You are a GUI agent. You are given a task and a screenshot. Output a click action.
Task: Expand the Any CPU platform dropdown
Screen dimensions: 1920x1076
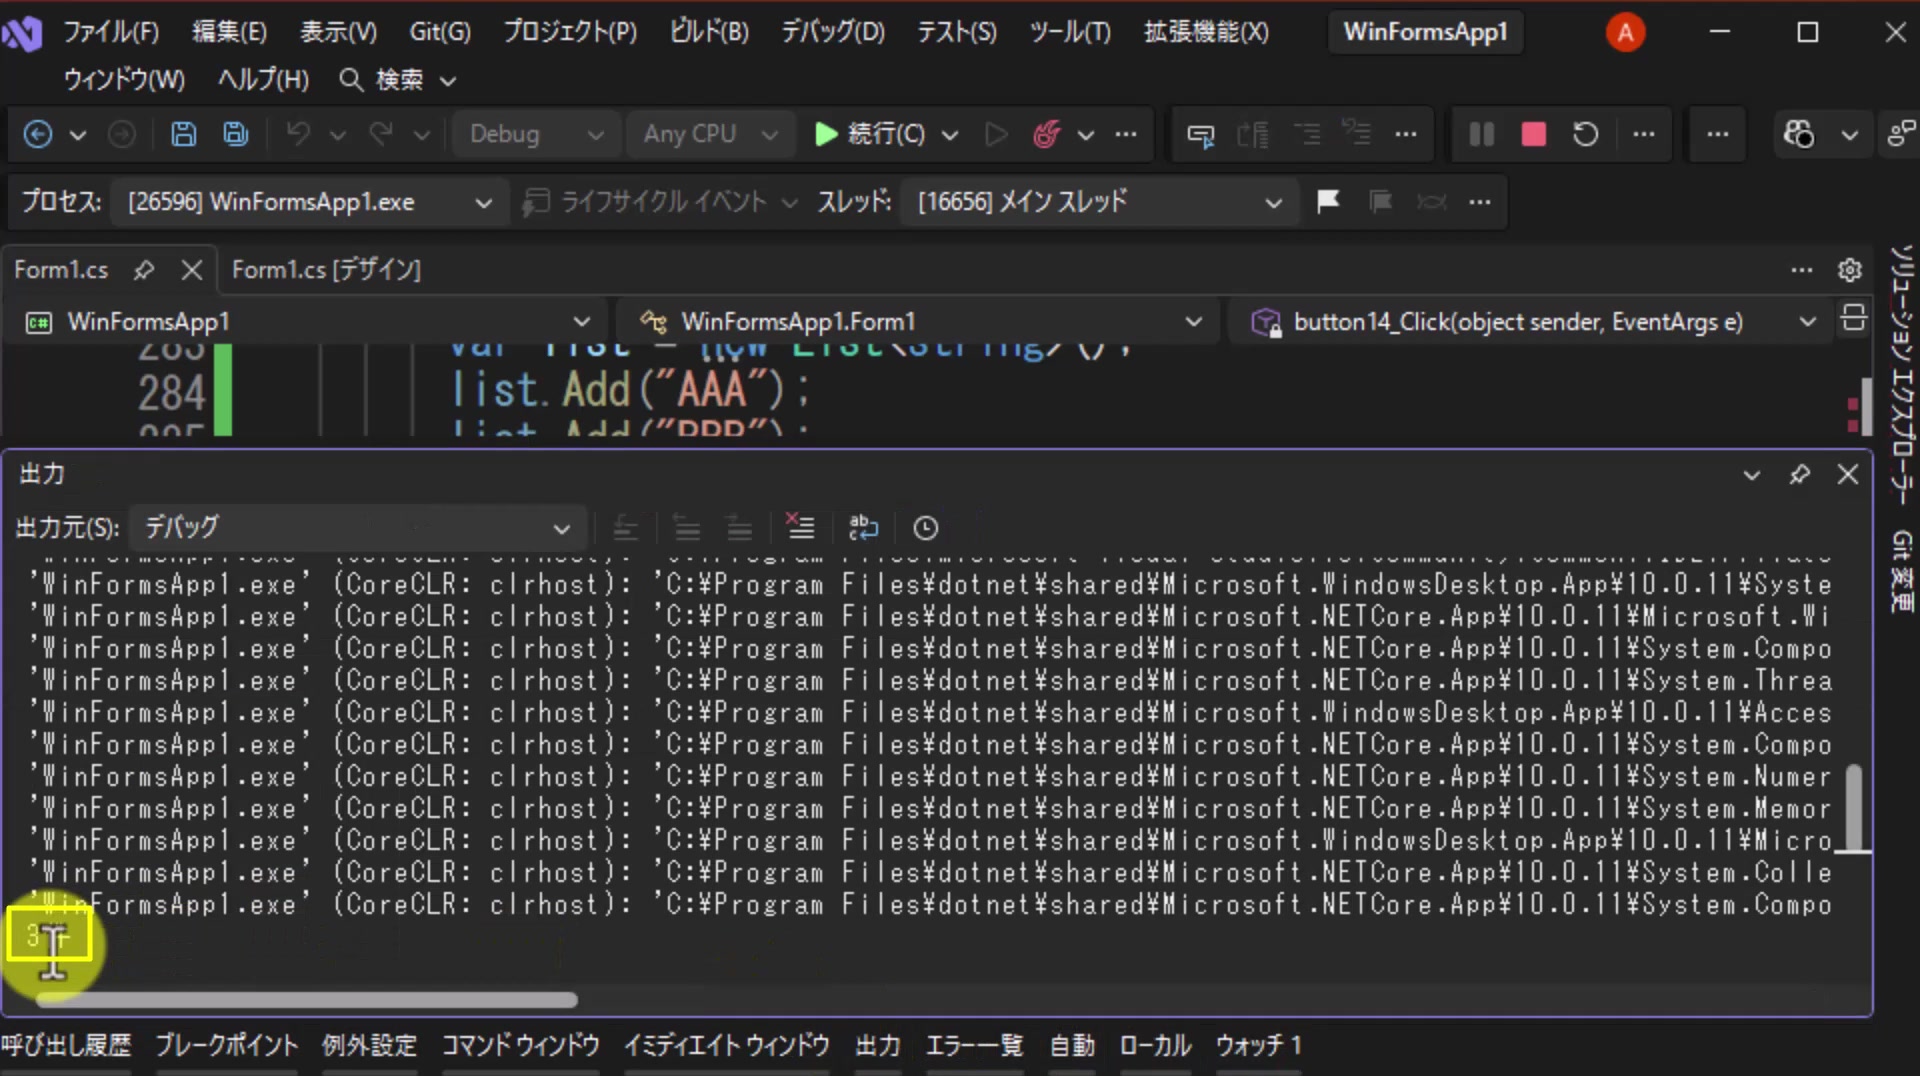710,134
